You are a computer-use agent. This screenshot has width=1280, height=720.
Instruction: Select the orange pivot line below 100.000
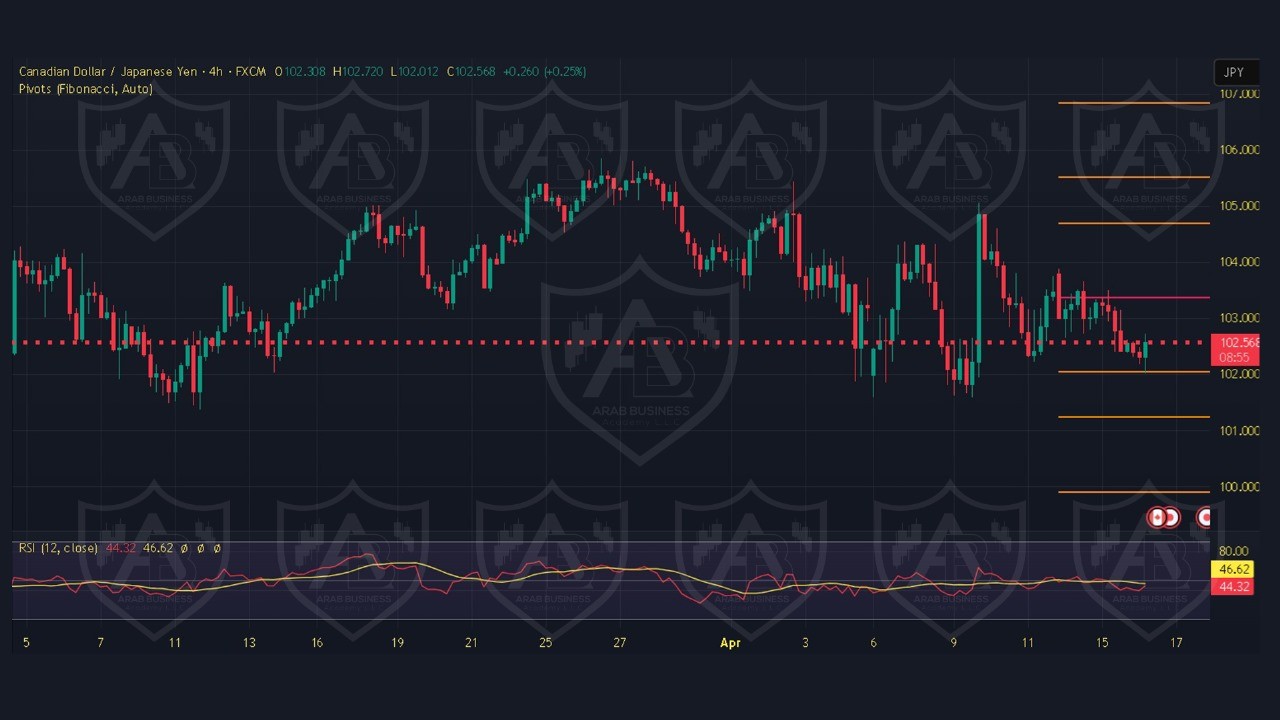[x=1134, y=492]
